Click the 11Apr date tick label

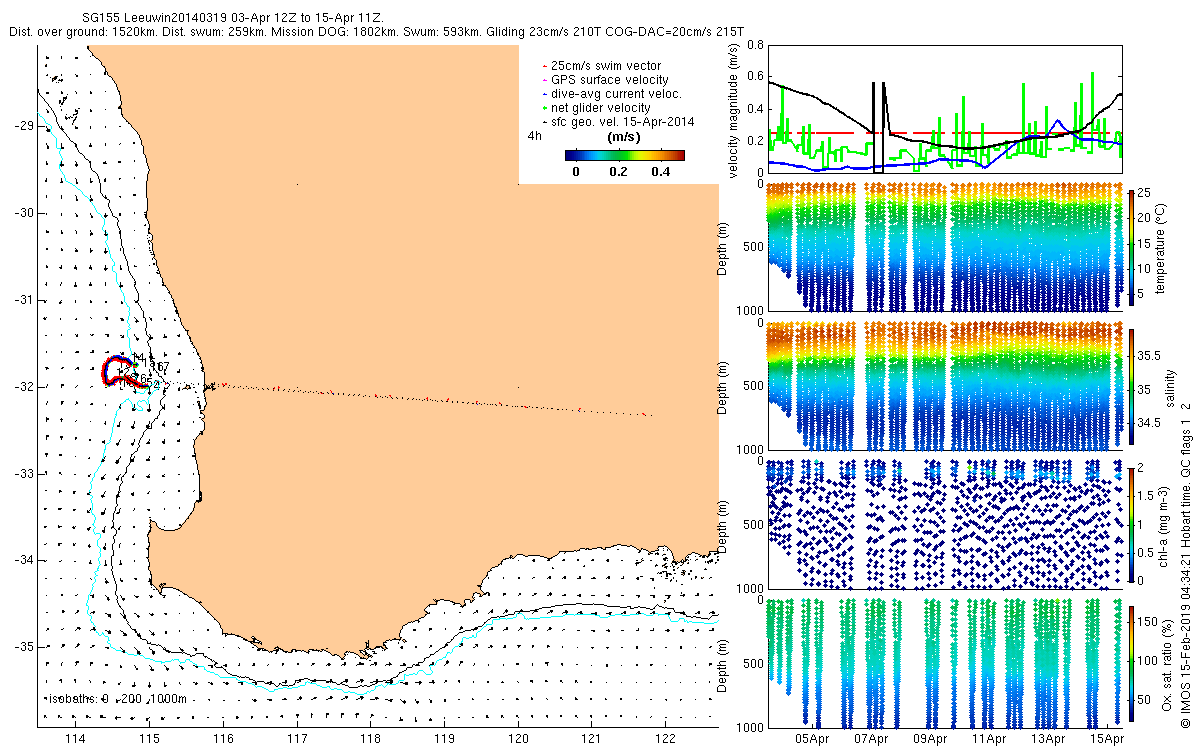(989, 739)
